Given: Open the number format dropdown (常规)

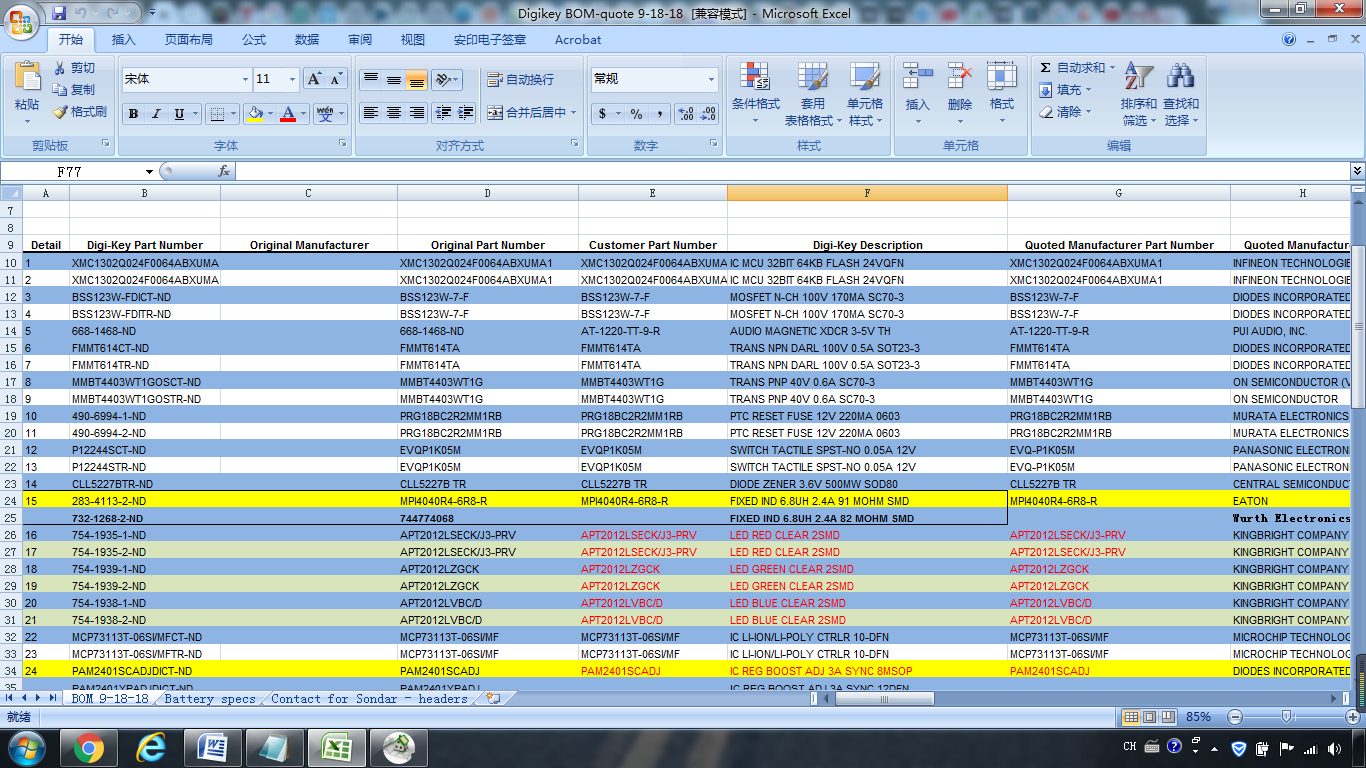Looking at the screenshot, I should (x=712, y=79).
